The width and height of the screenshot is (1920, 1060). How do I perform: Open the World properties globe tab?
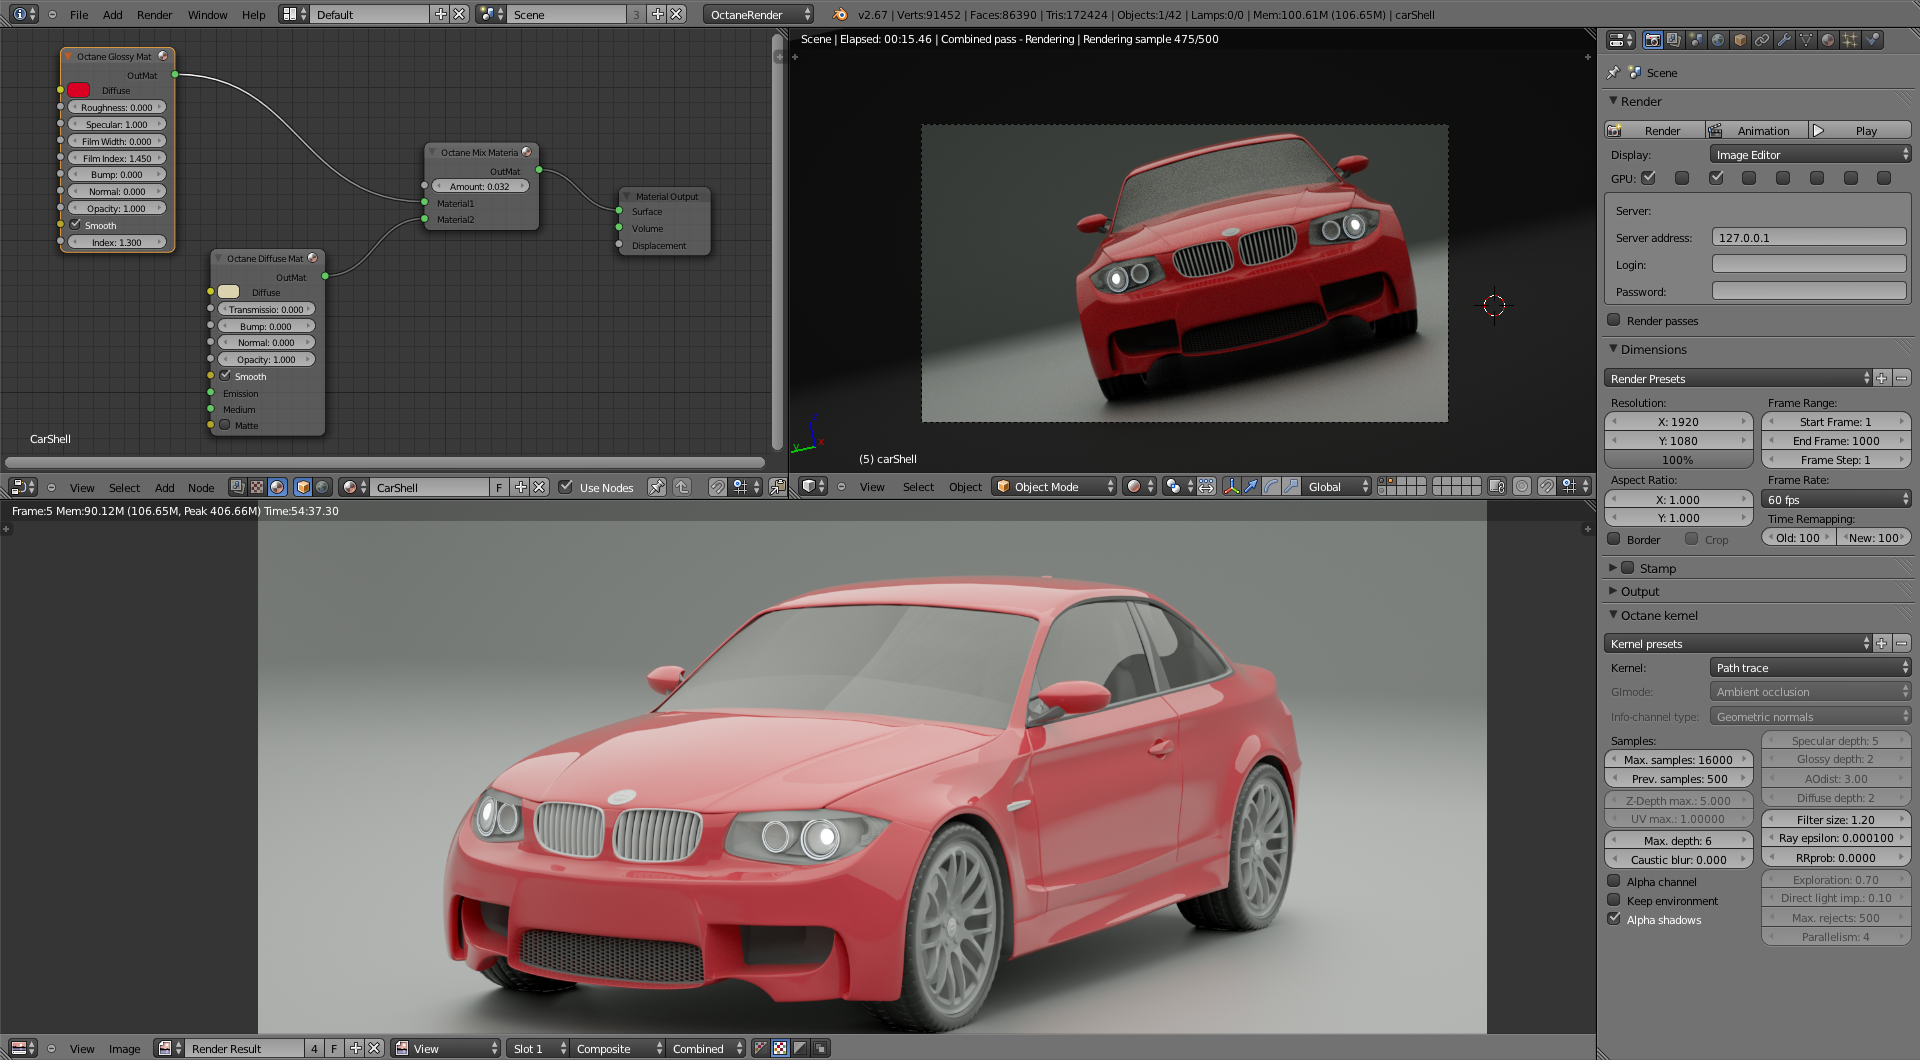[1718, 40]
